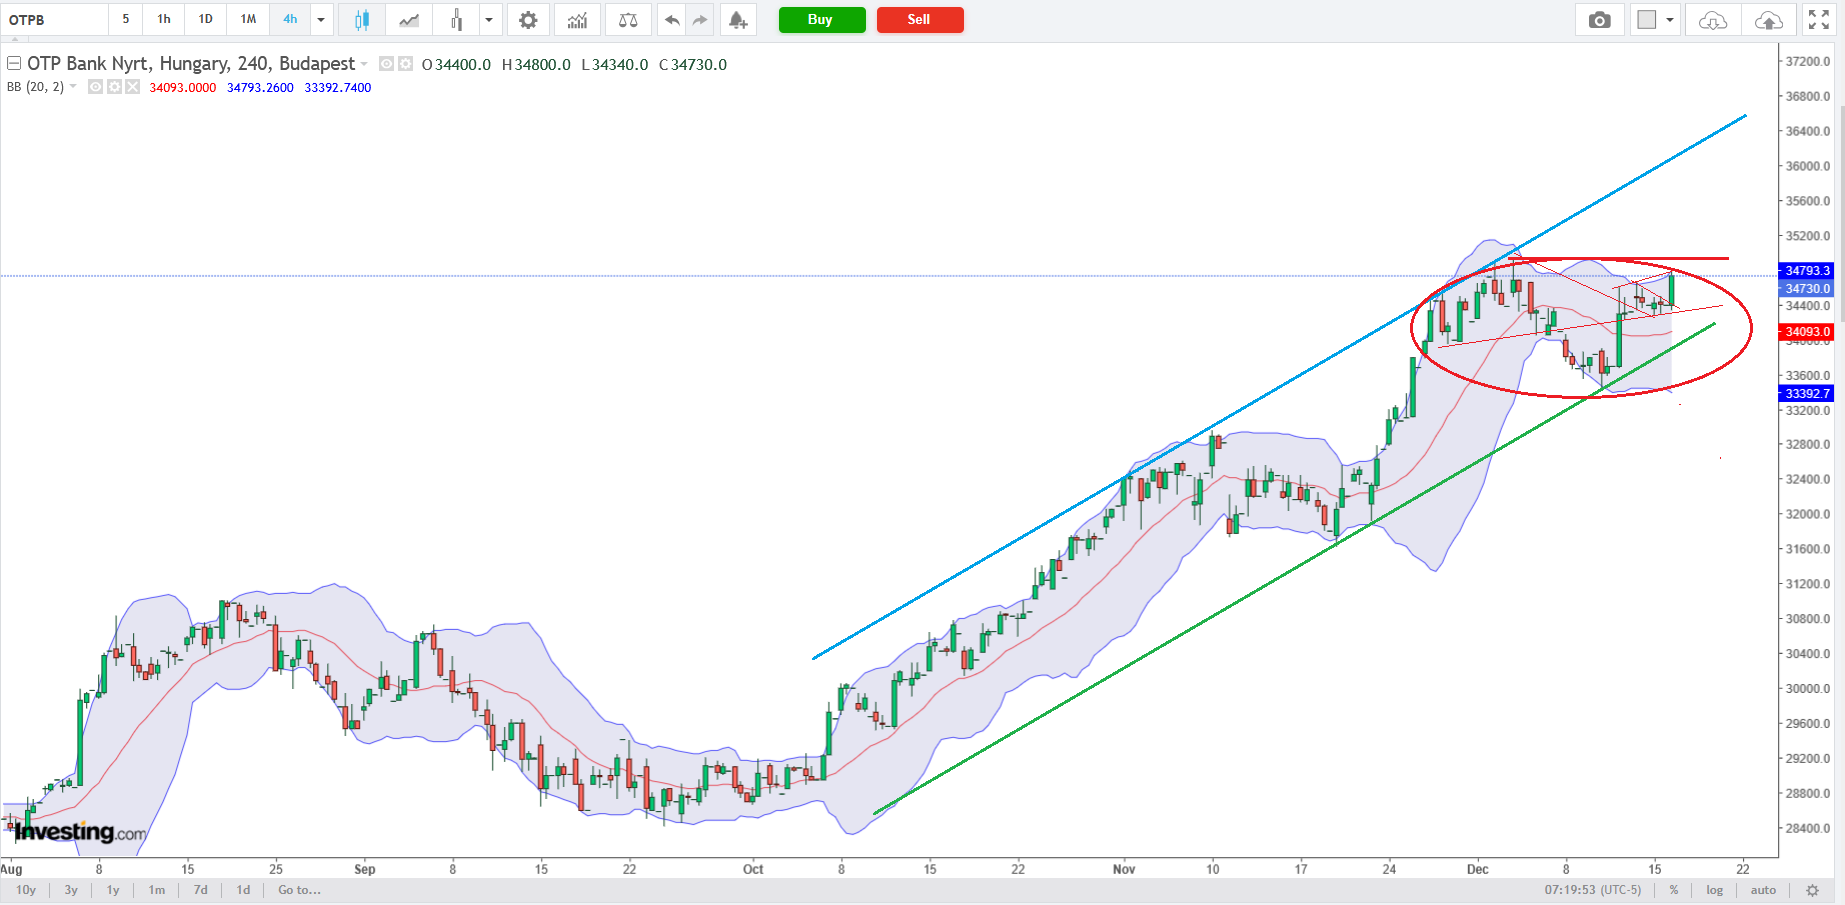This screenshot has width=1845, height=905.
Task: Toggle the log scale option
Action: point(1715,890)
